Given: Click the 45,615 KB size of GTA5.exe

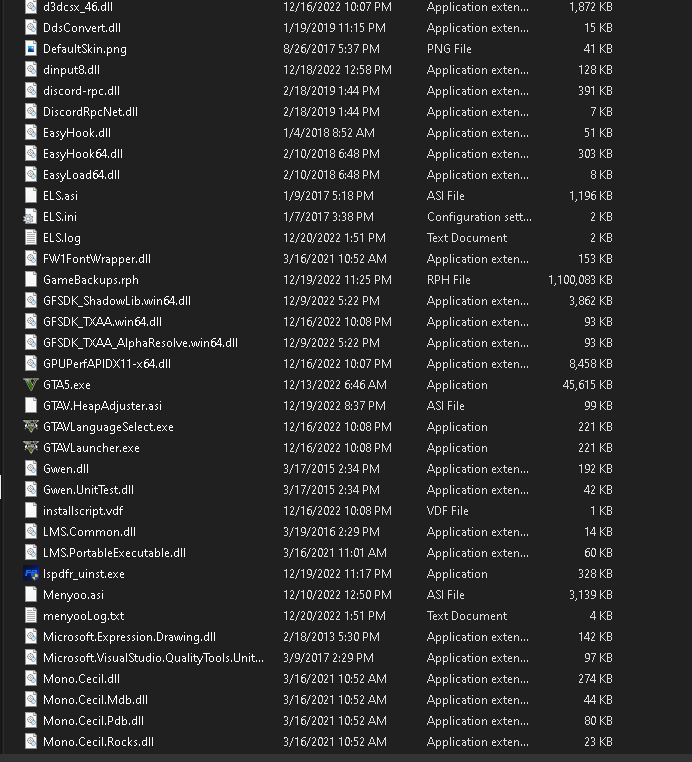Looking at the screenshot, I should click(588, 385).
